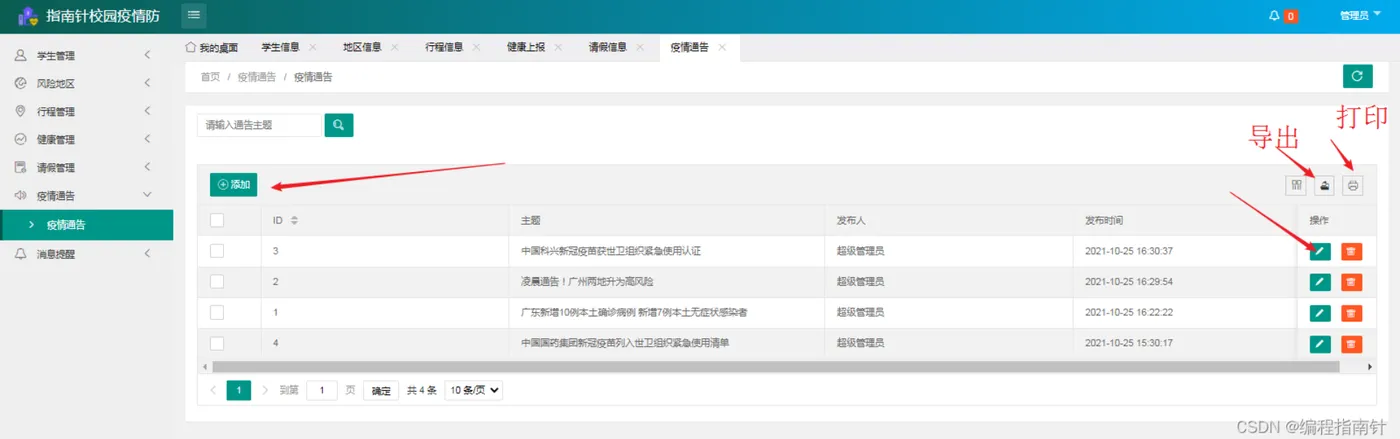
Task: Delete the row with ID 4
Action: point(1351,344)
